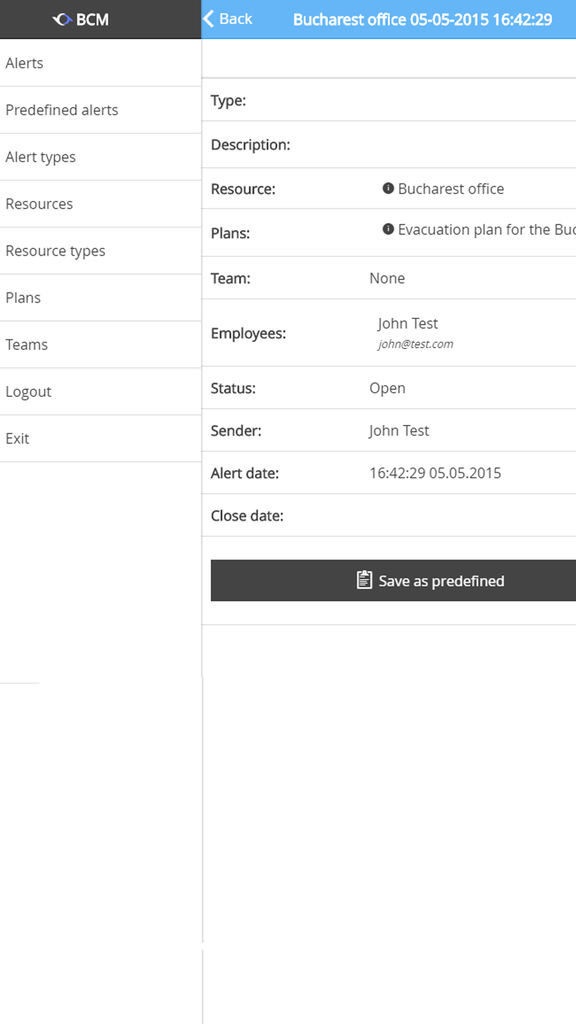Choose Logout from the sidebar
The image size is (576, 1024).
(101, 391)
